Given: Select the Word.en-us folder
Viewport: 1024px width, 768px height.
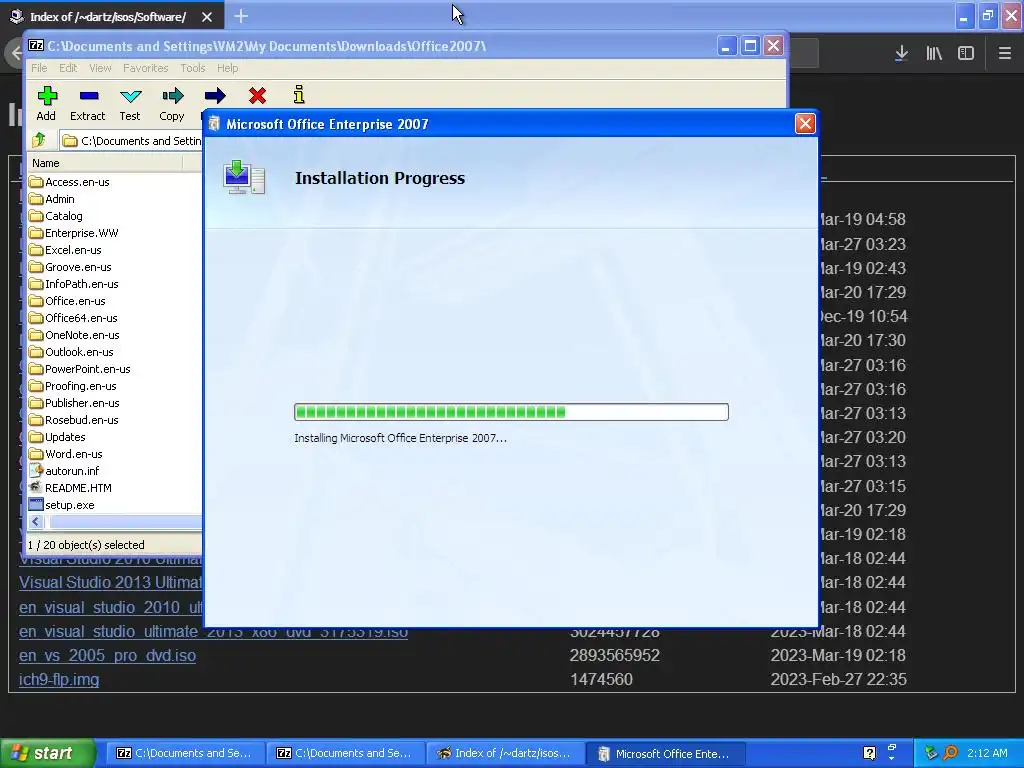Looking at the screenshot, I should point(65,454).
